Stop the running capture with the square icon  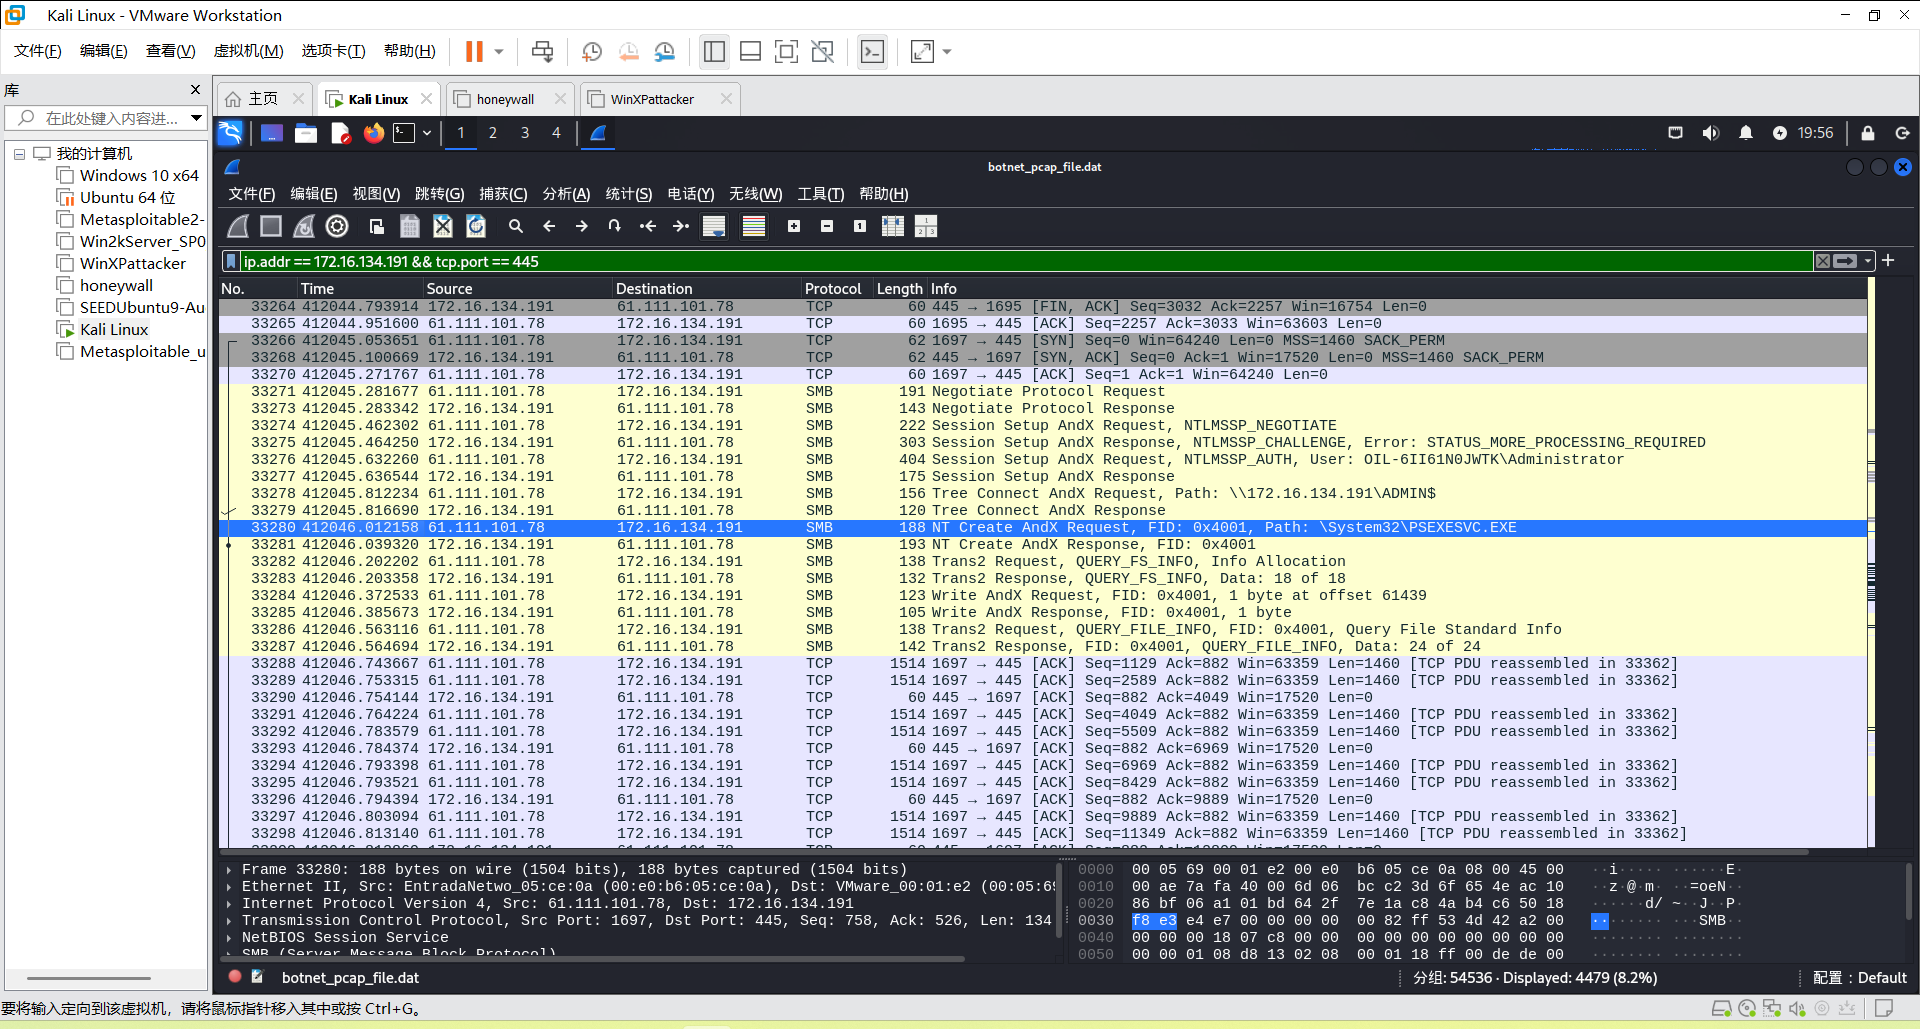271,226
